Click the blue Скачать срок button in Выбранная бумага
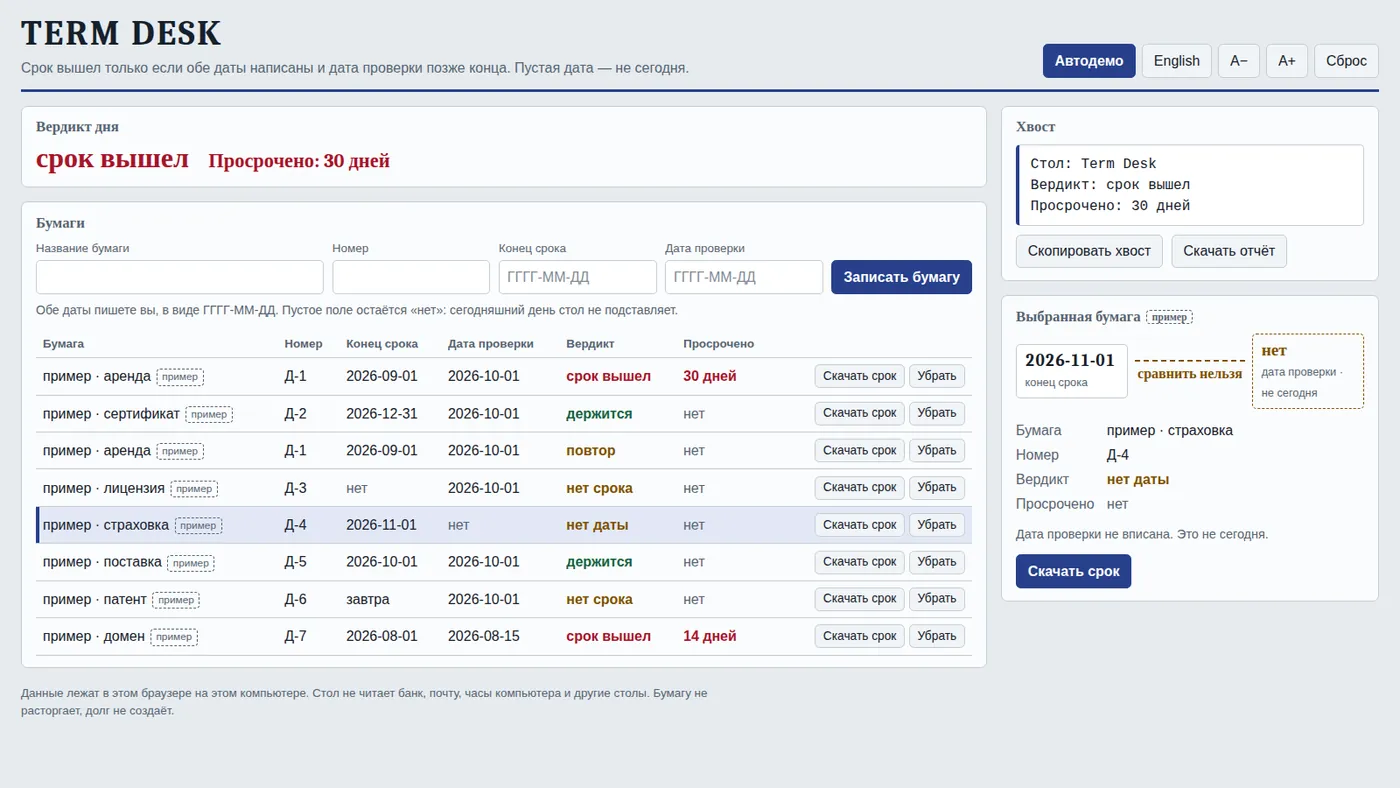This screenshot has width=1400, height=788. pyautogui.click(x=1073, y=571)
